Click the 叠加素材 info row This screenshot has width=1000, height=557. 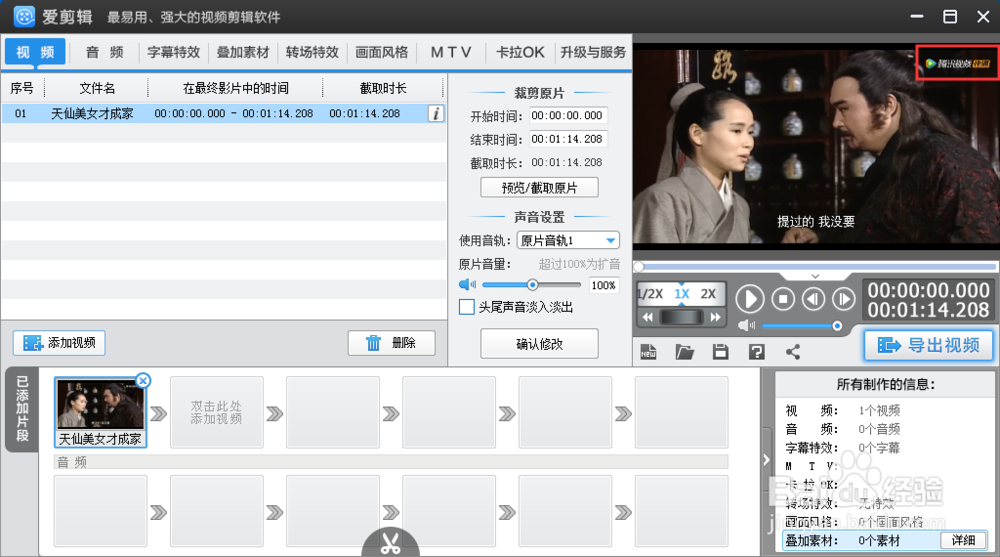point(885,540)
